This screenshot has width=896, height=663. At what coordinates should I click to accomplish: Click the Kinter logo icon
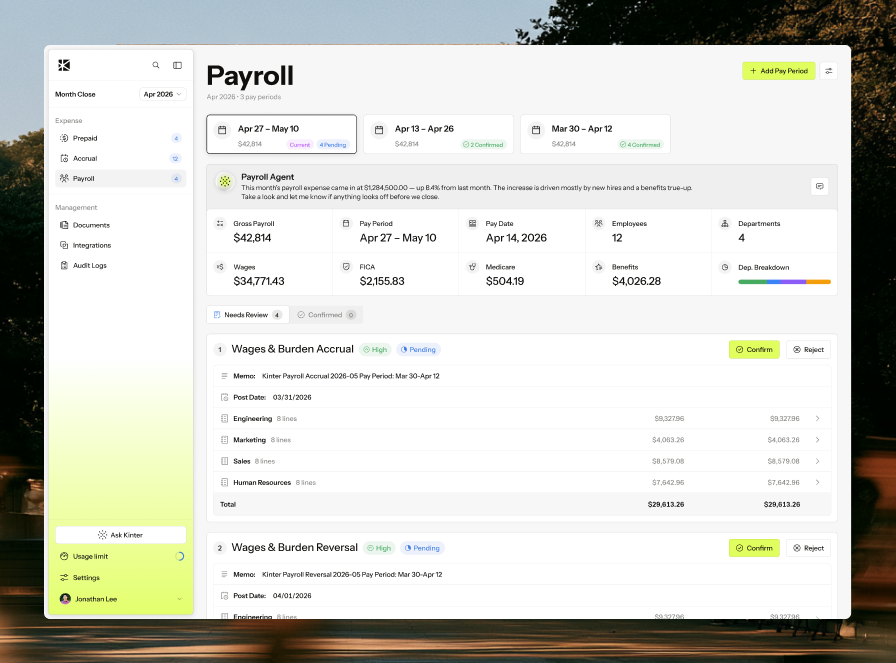click(x=64, y=65)
